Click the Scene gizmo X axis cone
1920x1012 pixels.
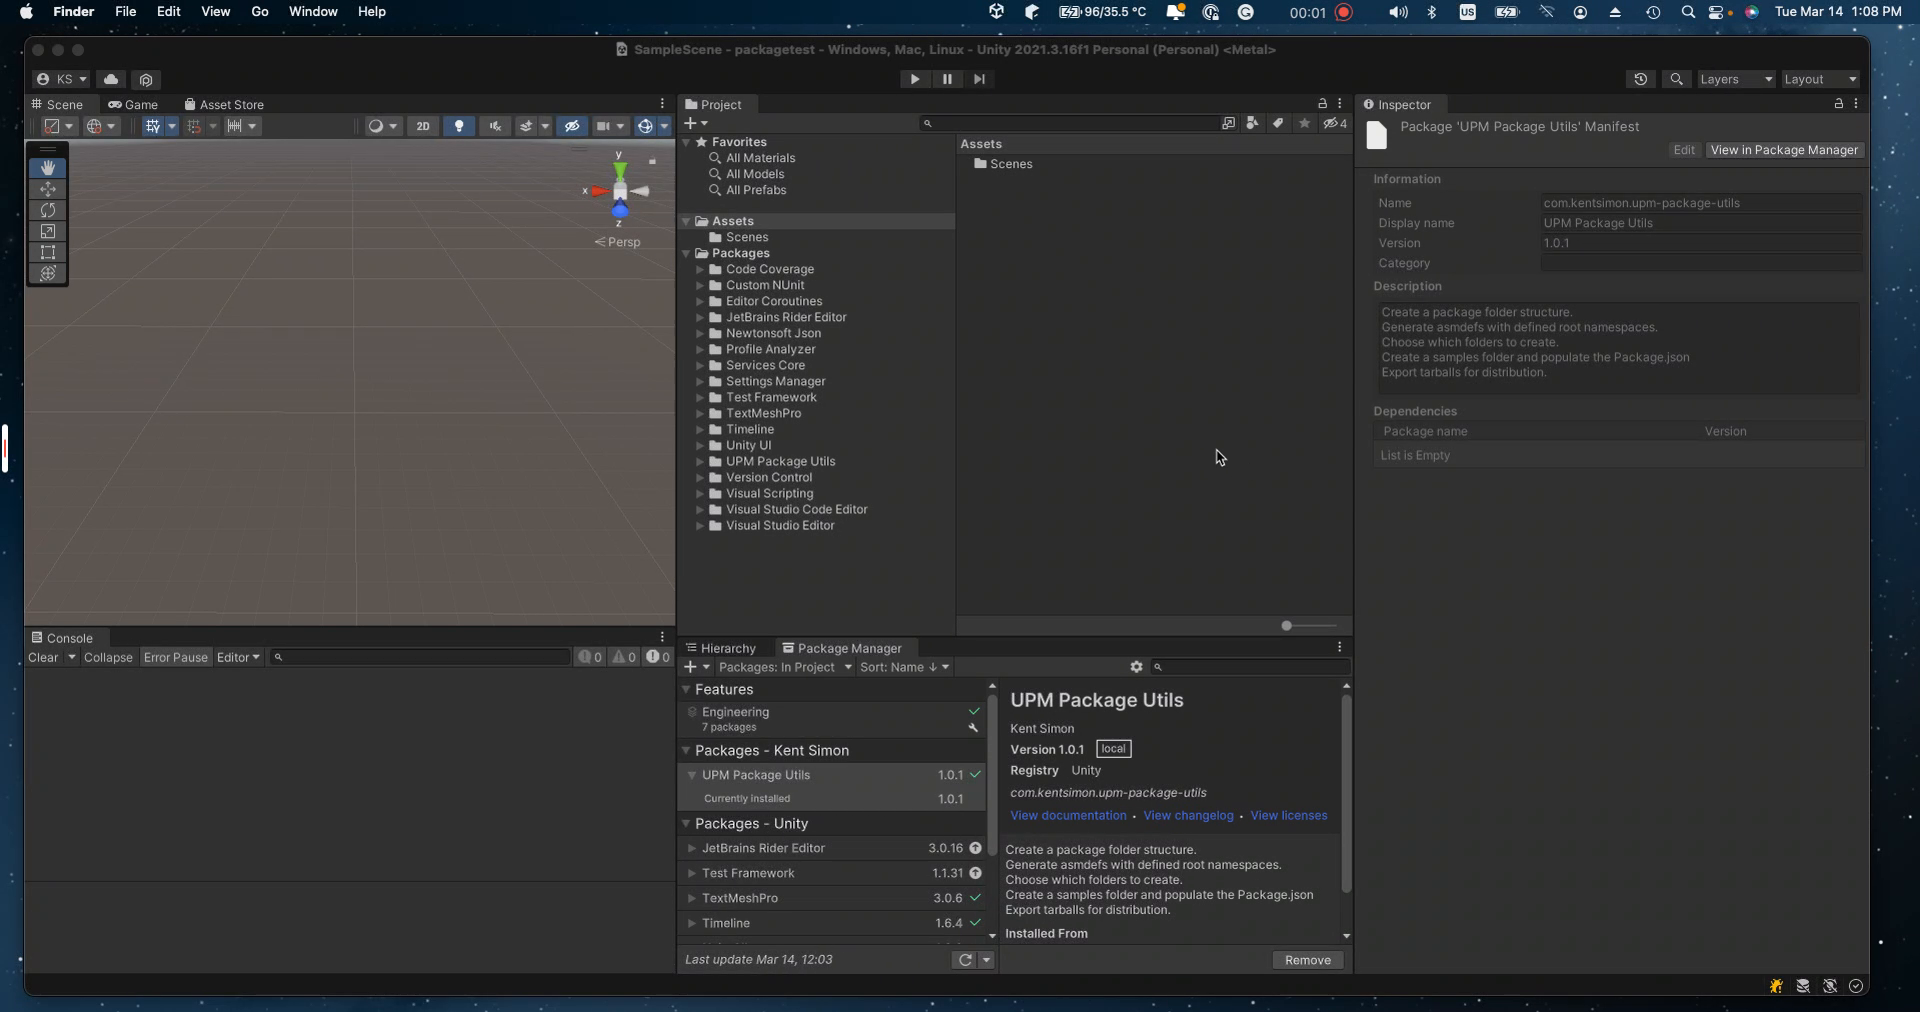click(x=599, y=191)
